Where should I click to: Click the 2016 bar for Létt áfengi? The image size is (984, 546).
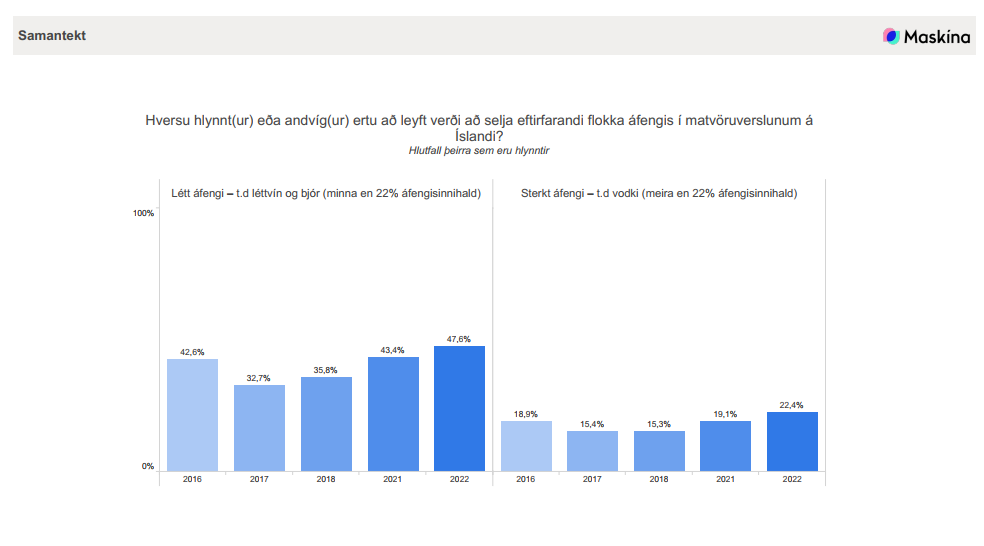point(192,415)
